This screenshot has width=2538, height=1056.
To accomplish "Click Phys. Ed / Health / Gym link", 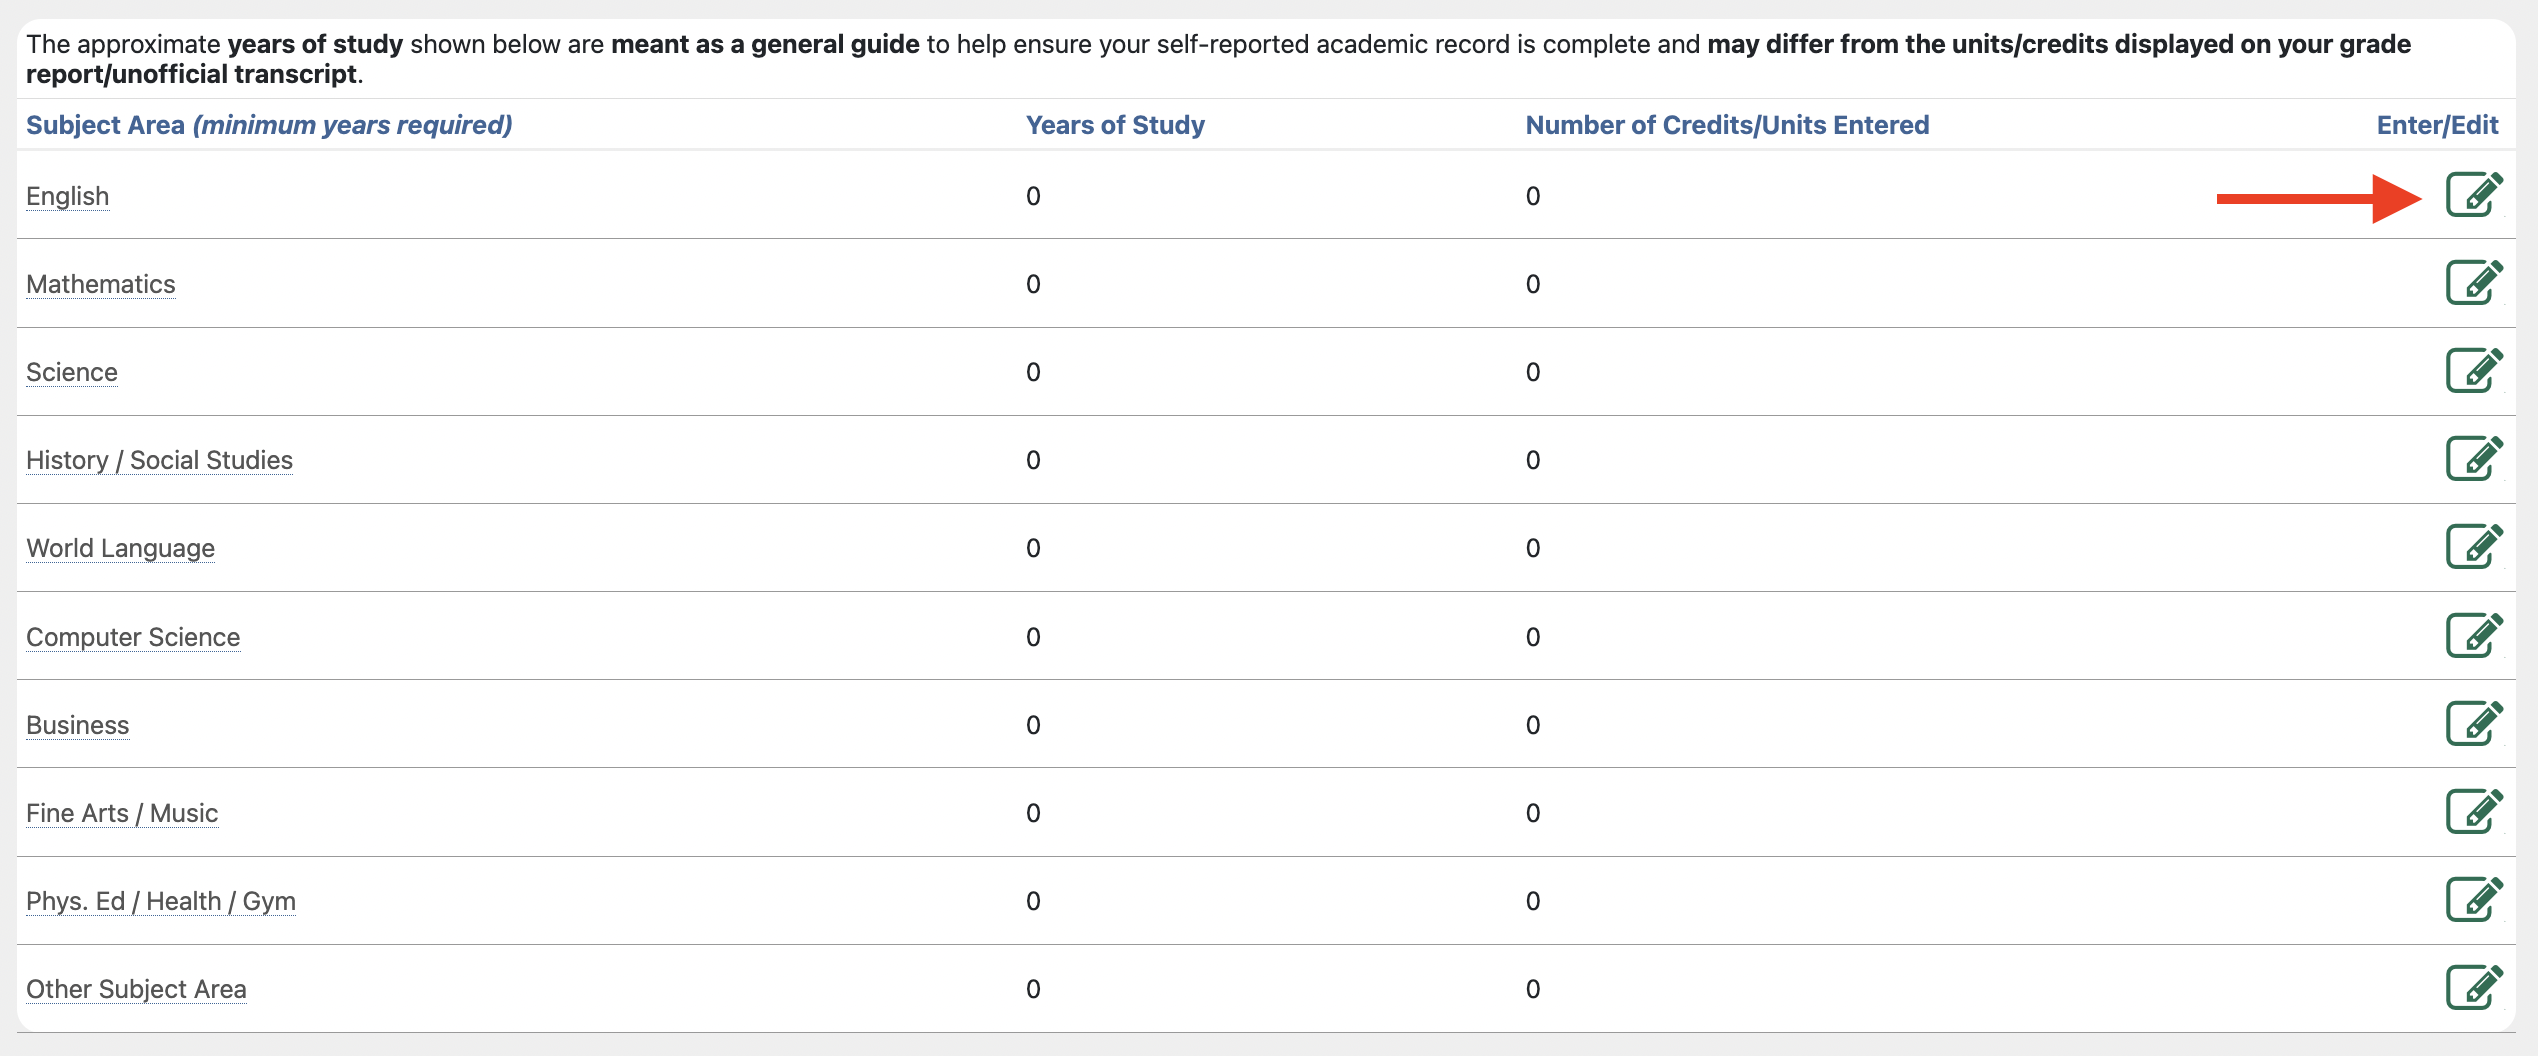I will (x=160, y=901).
